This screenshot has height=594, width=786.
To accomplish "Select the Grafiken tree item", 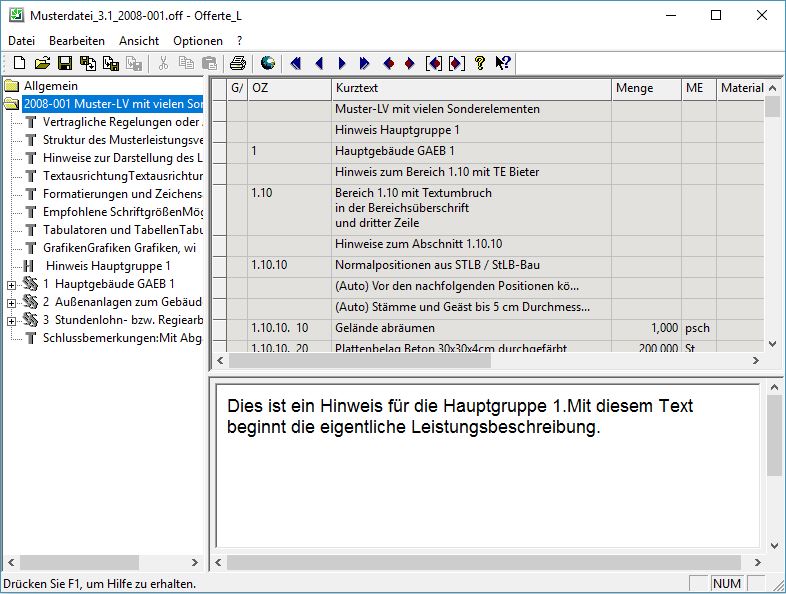I will point(119,248).
